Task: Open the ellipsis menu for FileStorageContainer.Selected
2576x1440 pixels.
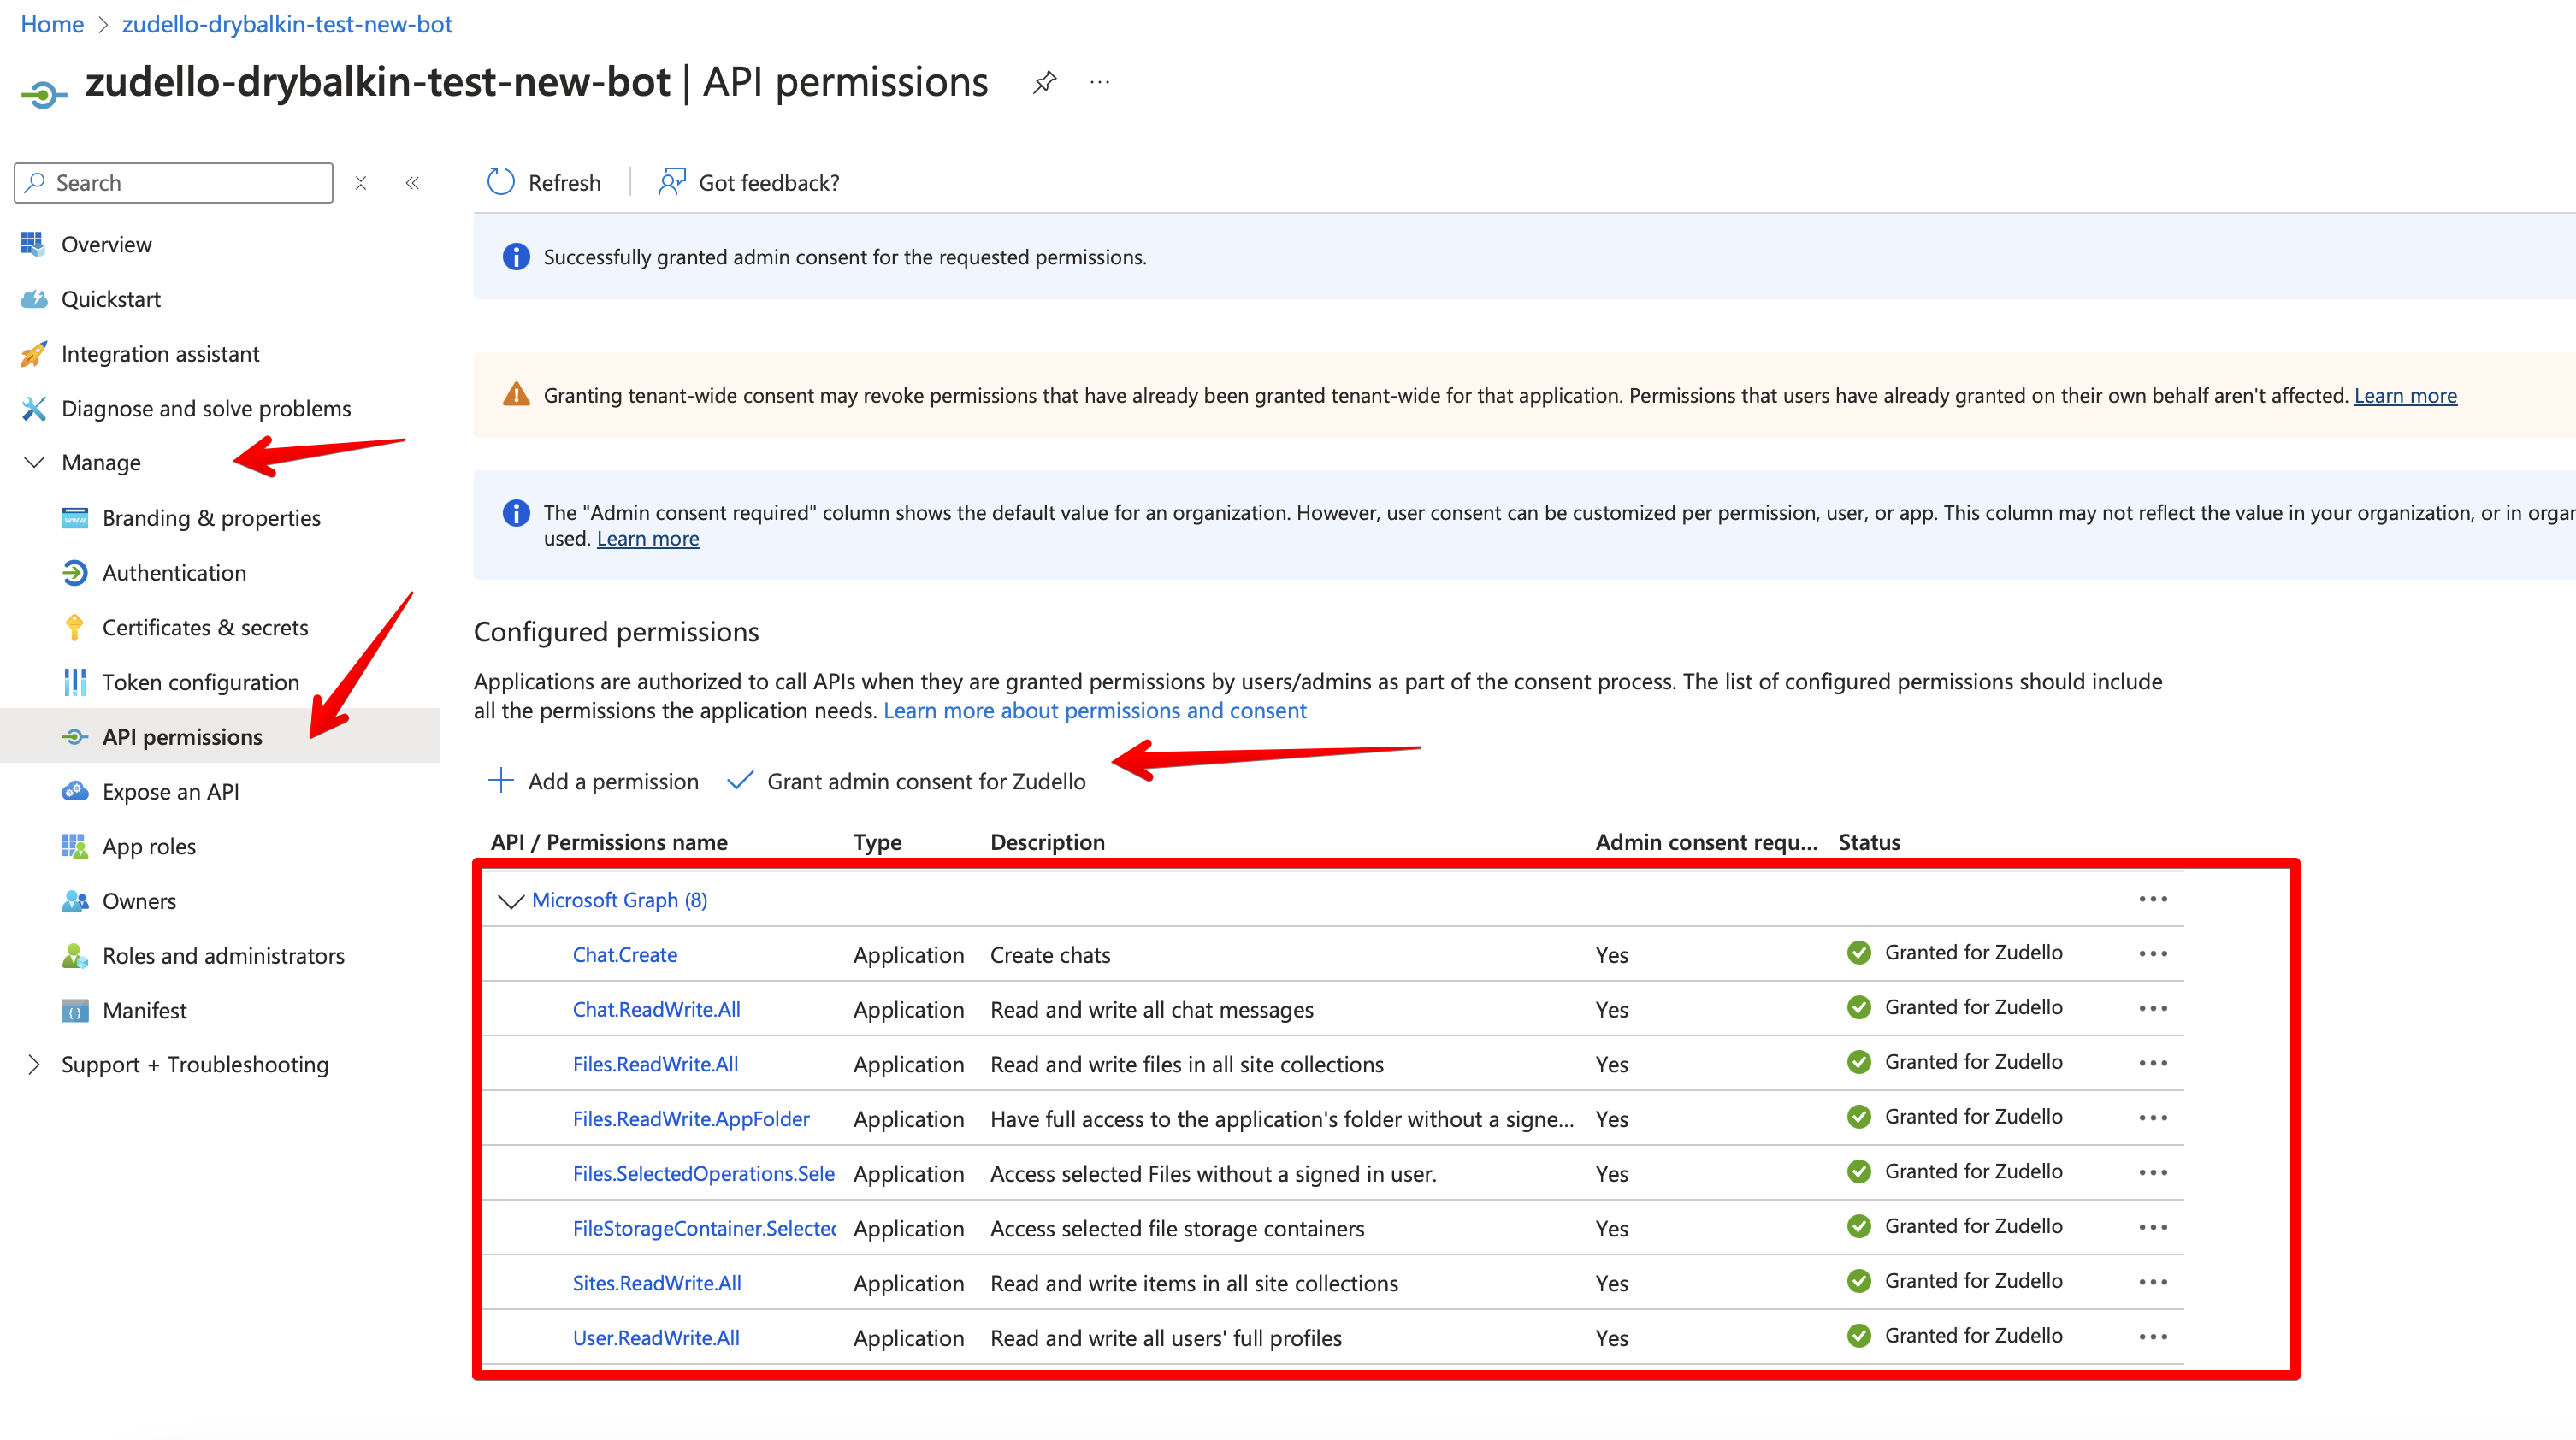Action: [2153, 1228]
